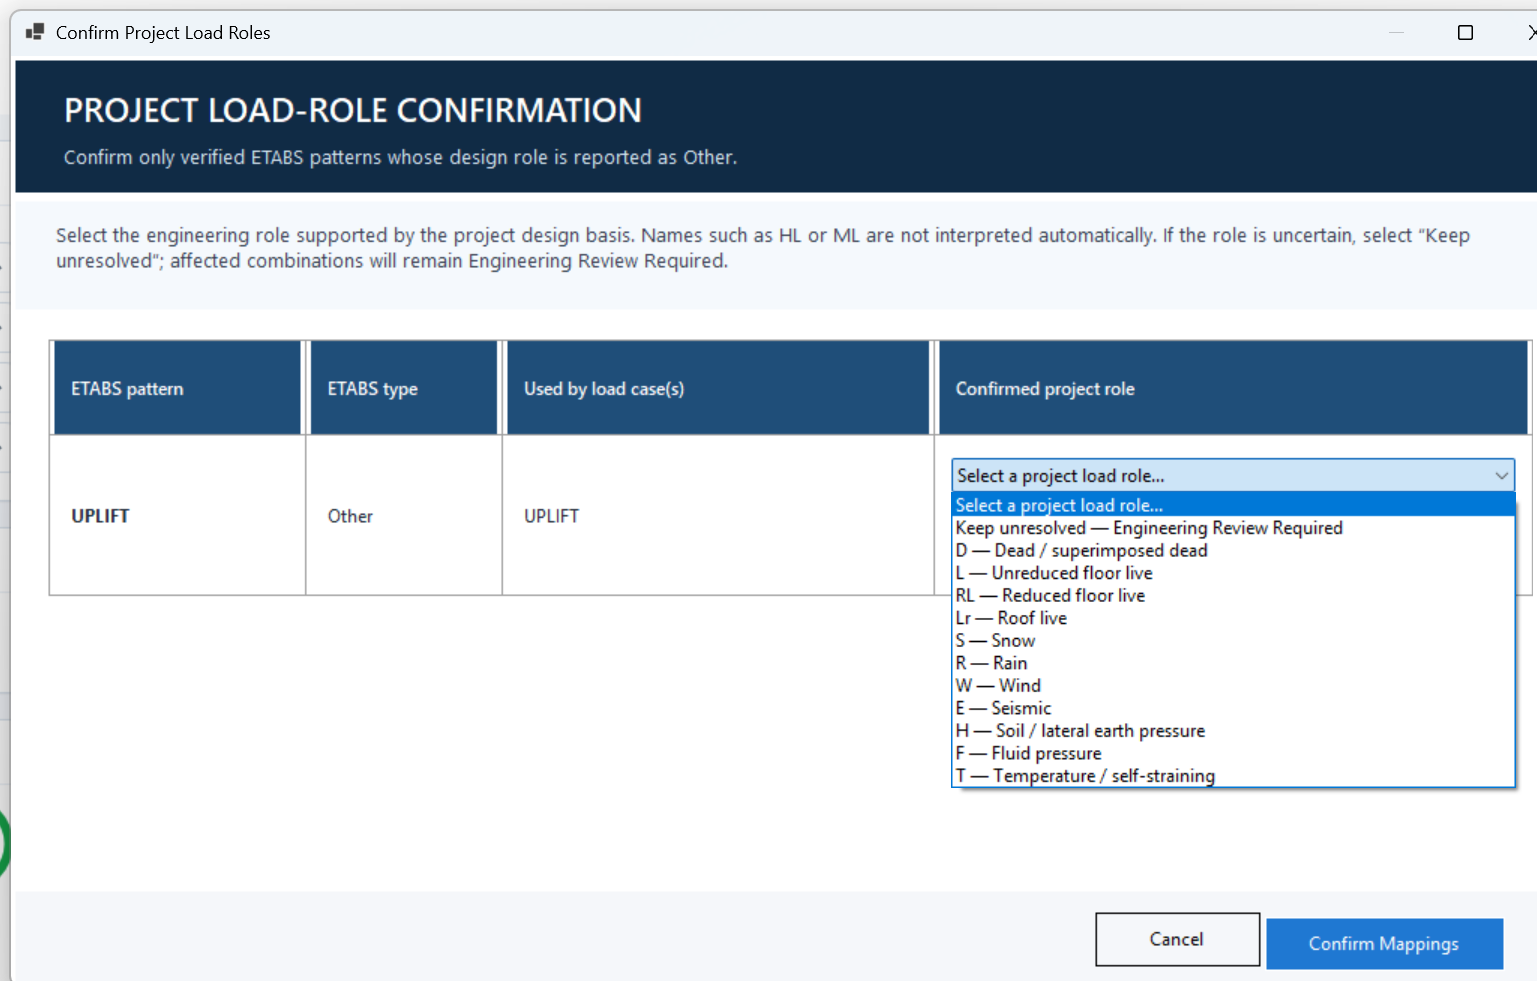The width and height of the screenshot is (1537, 981).
Task: Choose S — Snow role
Action: (1232, 641)
